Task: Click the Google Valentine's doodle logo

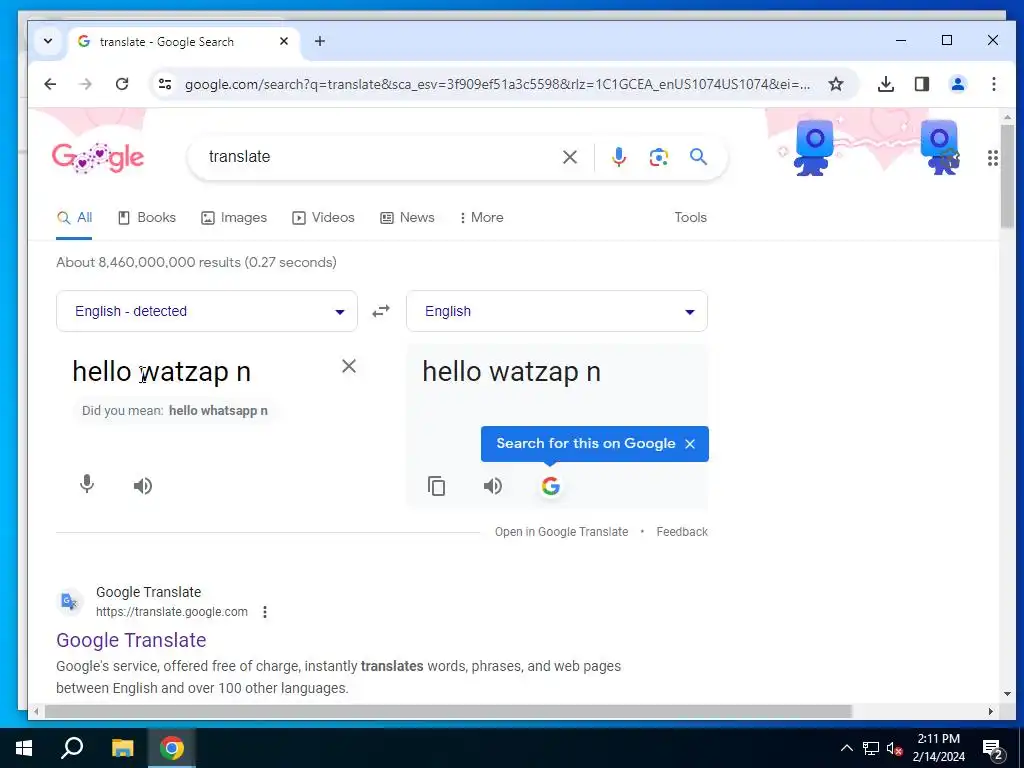Action: [98, 157]
